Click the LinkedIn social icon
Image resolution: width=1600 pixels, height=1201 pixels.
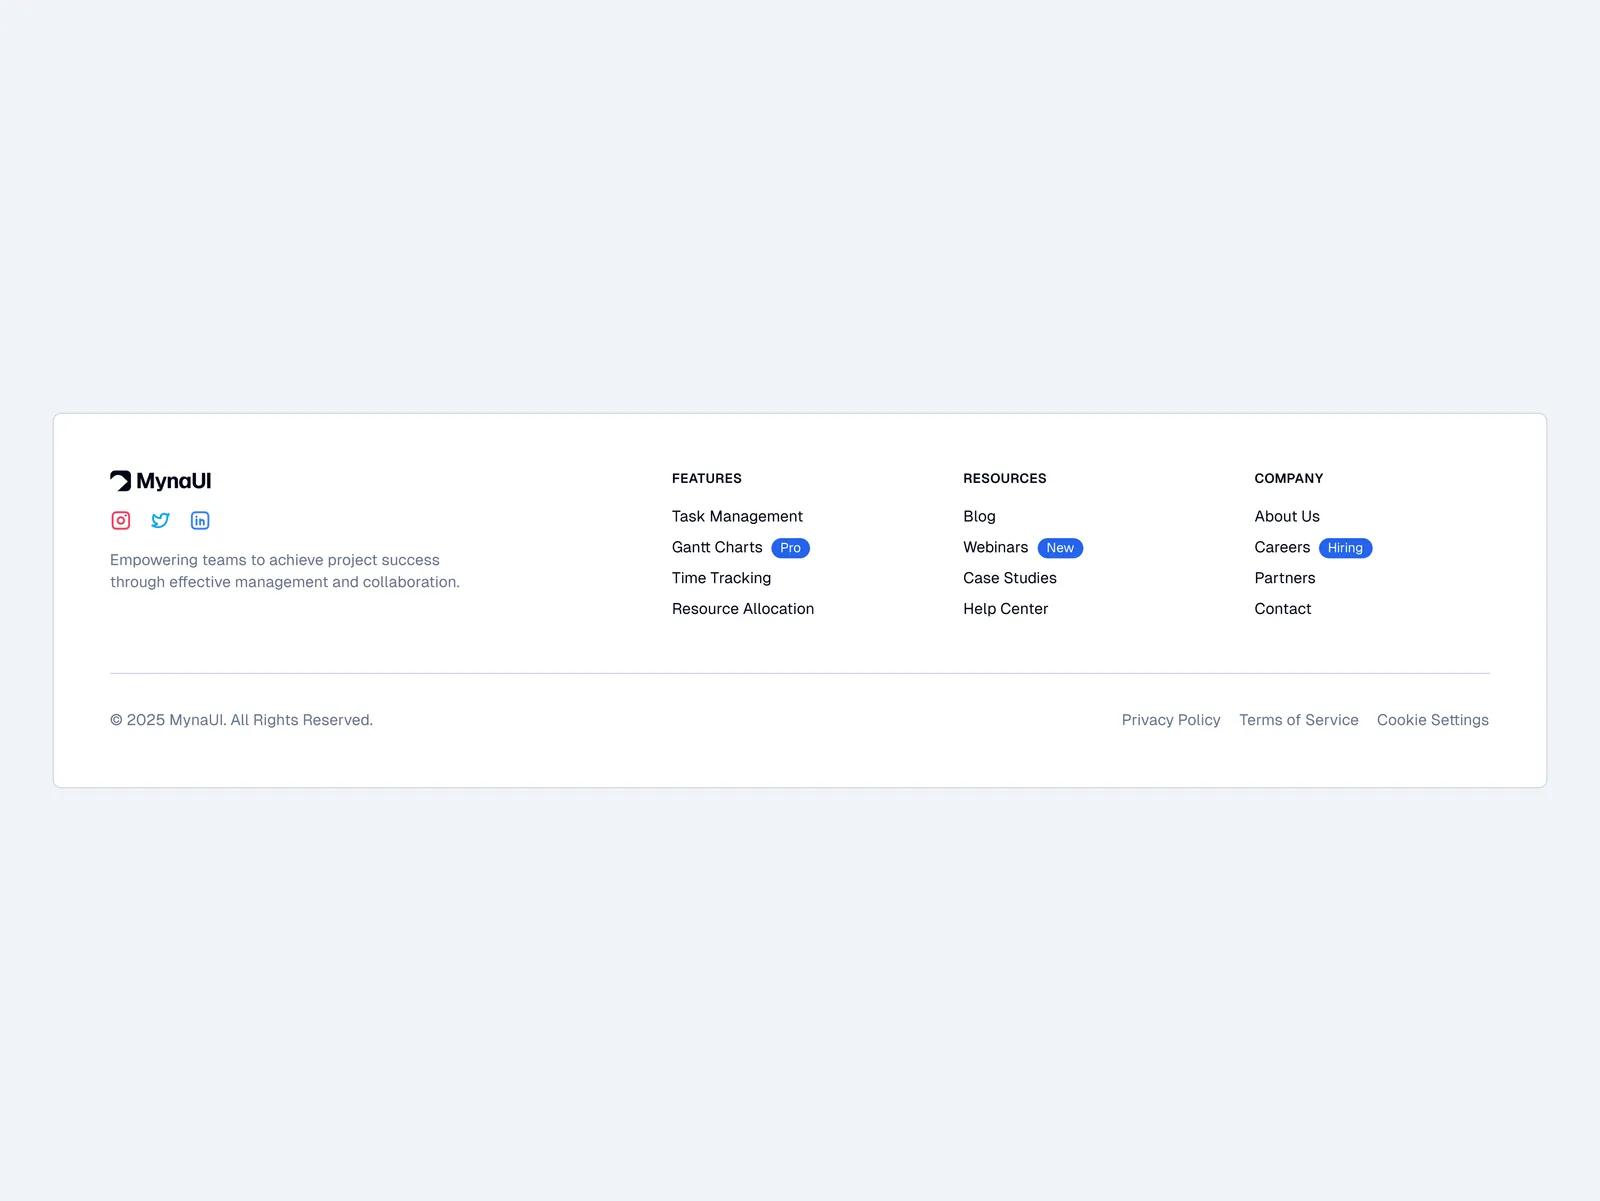click(200, 520)
